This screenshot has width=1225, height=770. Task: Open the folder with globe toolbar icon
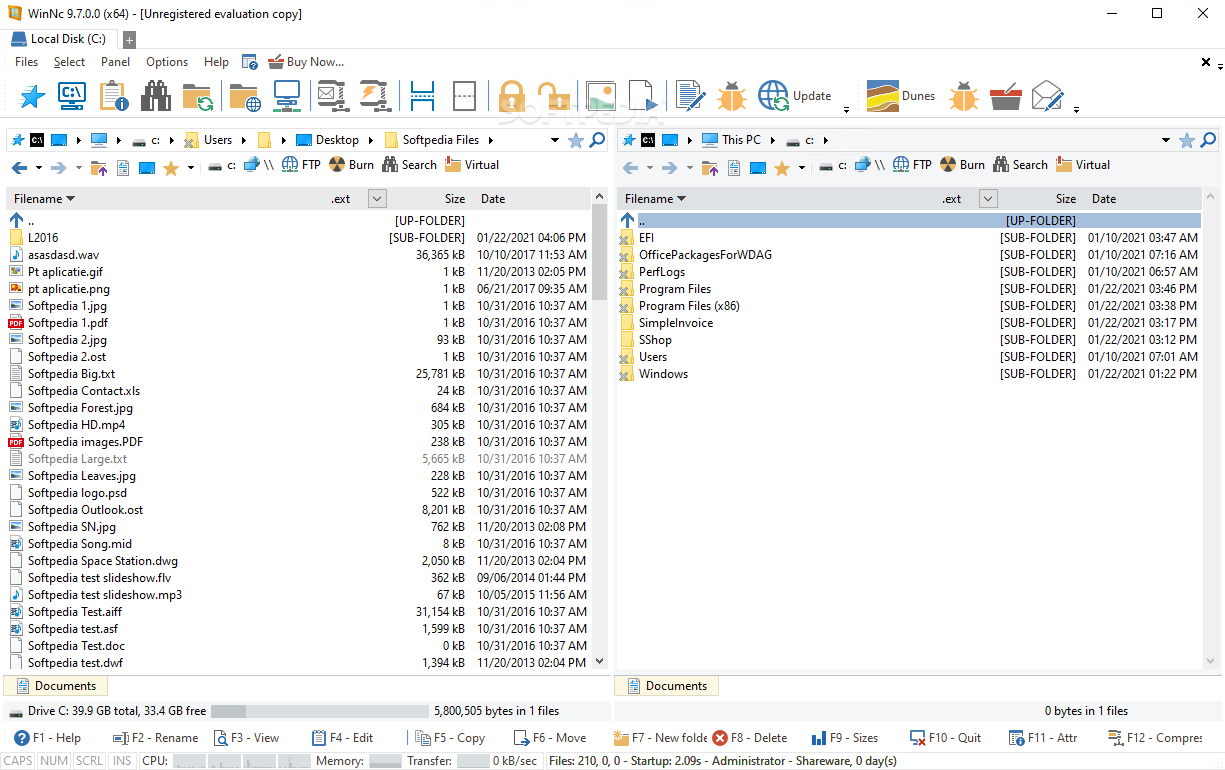(245, 96)
